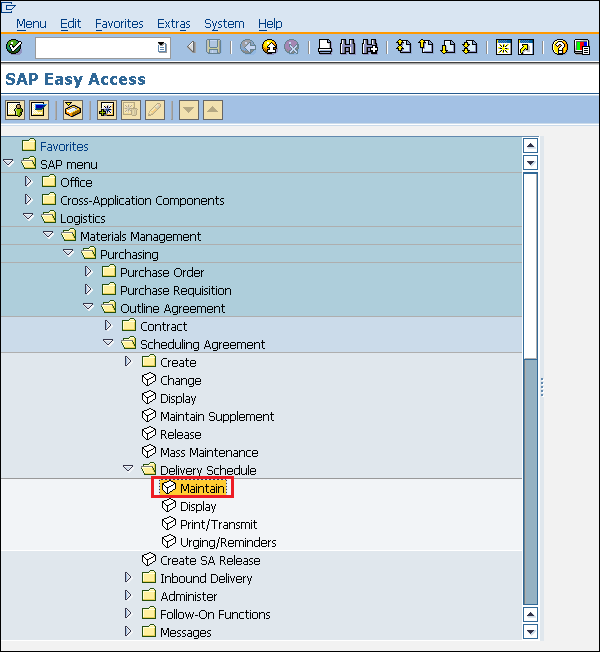Expand the Inbound Delivery folder

(x=128, y=577)
